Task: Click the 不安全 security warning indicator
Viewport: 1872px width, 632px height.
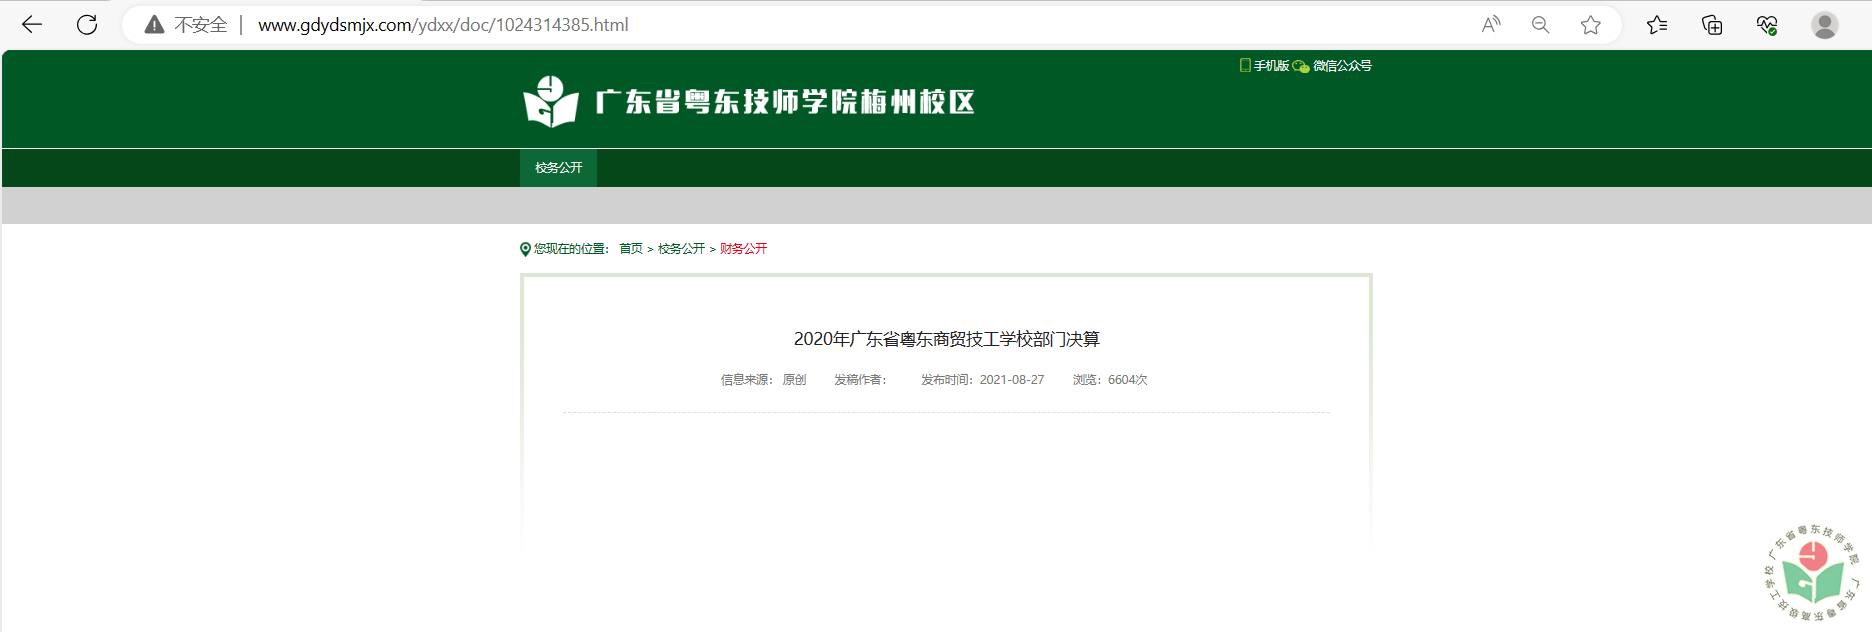Action: (x=187, y=25)
